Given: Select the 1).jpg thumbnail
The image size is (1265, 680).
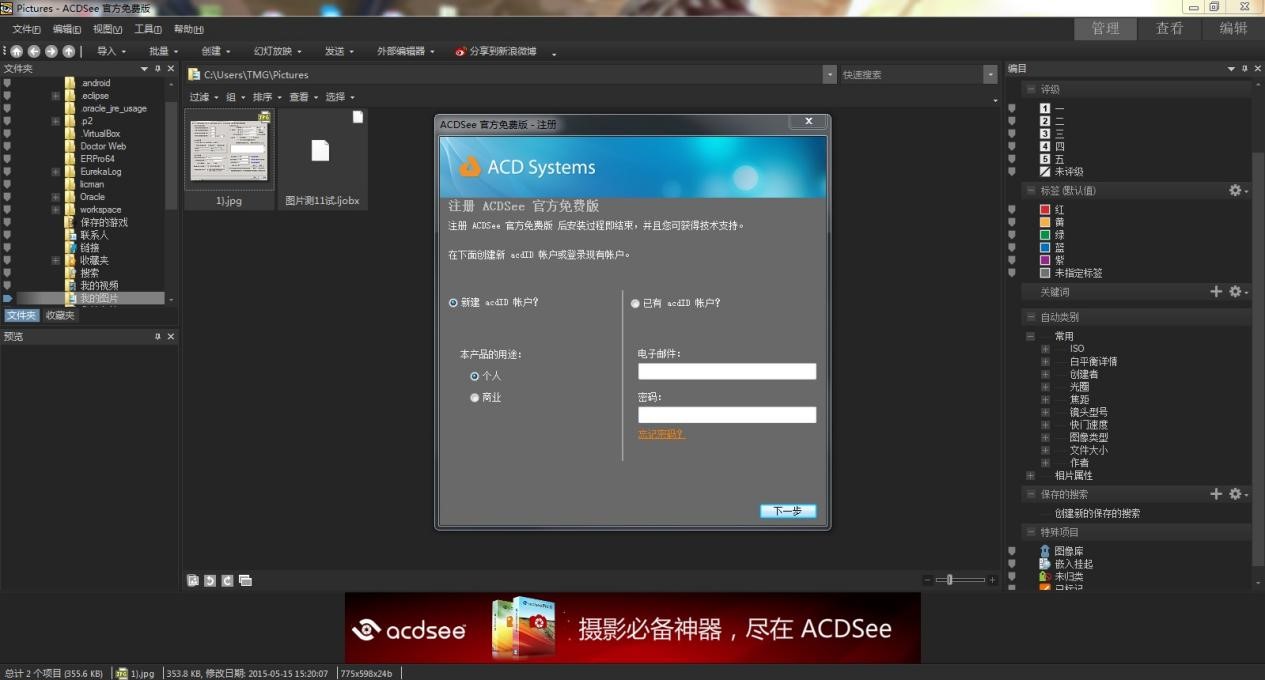Looking at the screenshot, I should [x=228, y=150].
